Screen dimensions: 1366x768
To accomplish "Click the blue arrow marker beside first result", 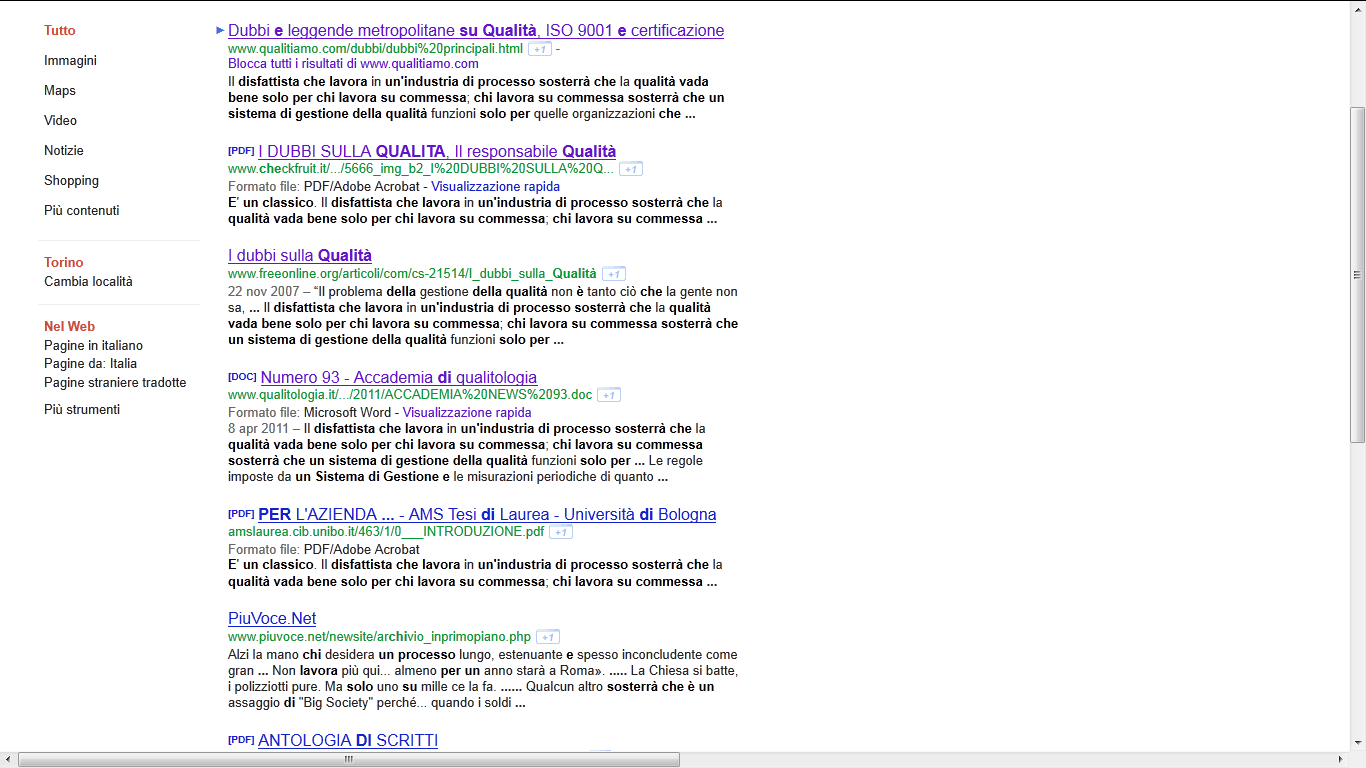I will 220,30.
